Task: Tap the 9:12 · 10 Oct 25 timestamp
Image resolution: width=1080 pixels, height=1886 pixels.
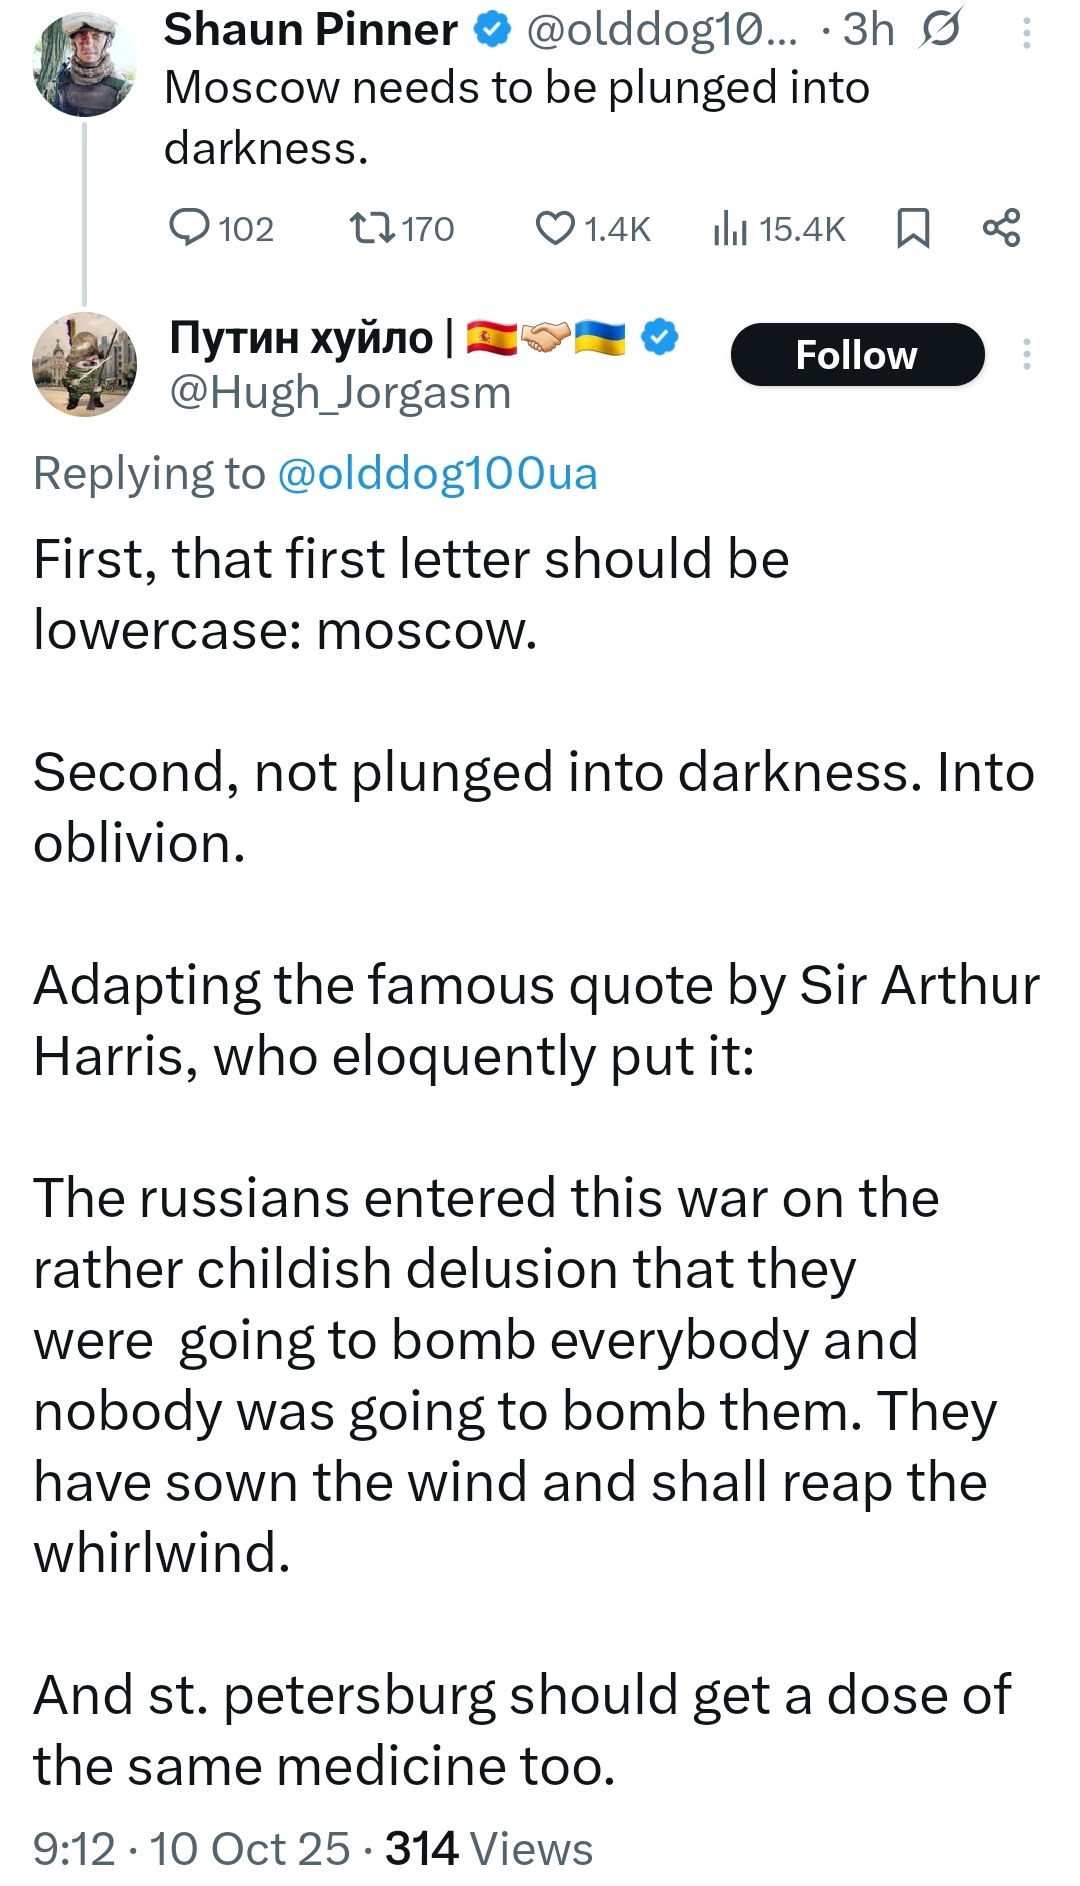Action: 192,1849
